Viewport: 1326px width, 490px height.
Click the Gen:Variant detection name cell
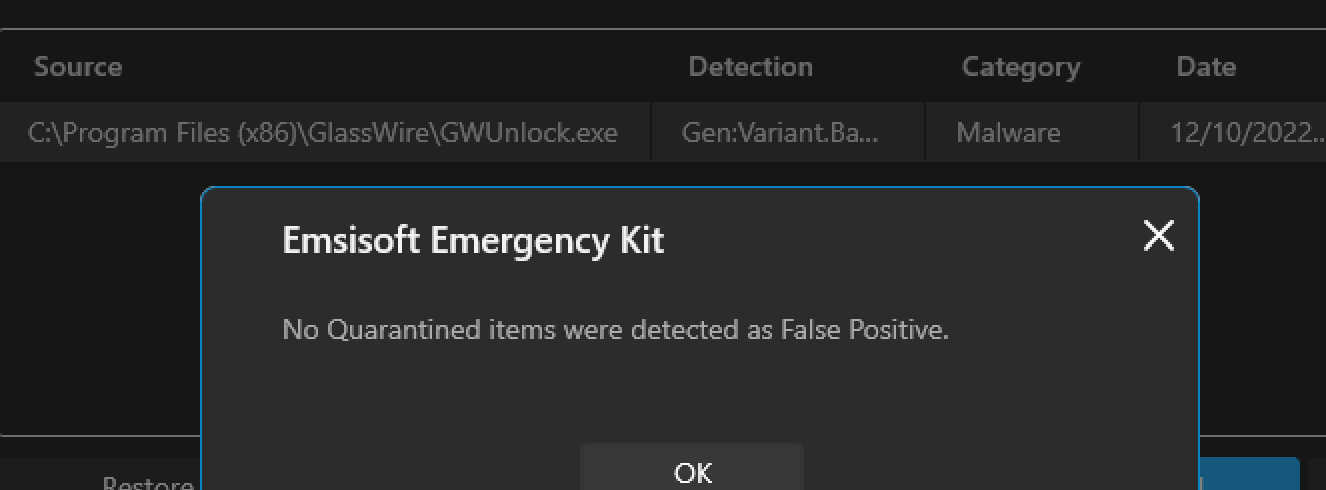[780, 132]
